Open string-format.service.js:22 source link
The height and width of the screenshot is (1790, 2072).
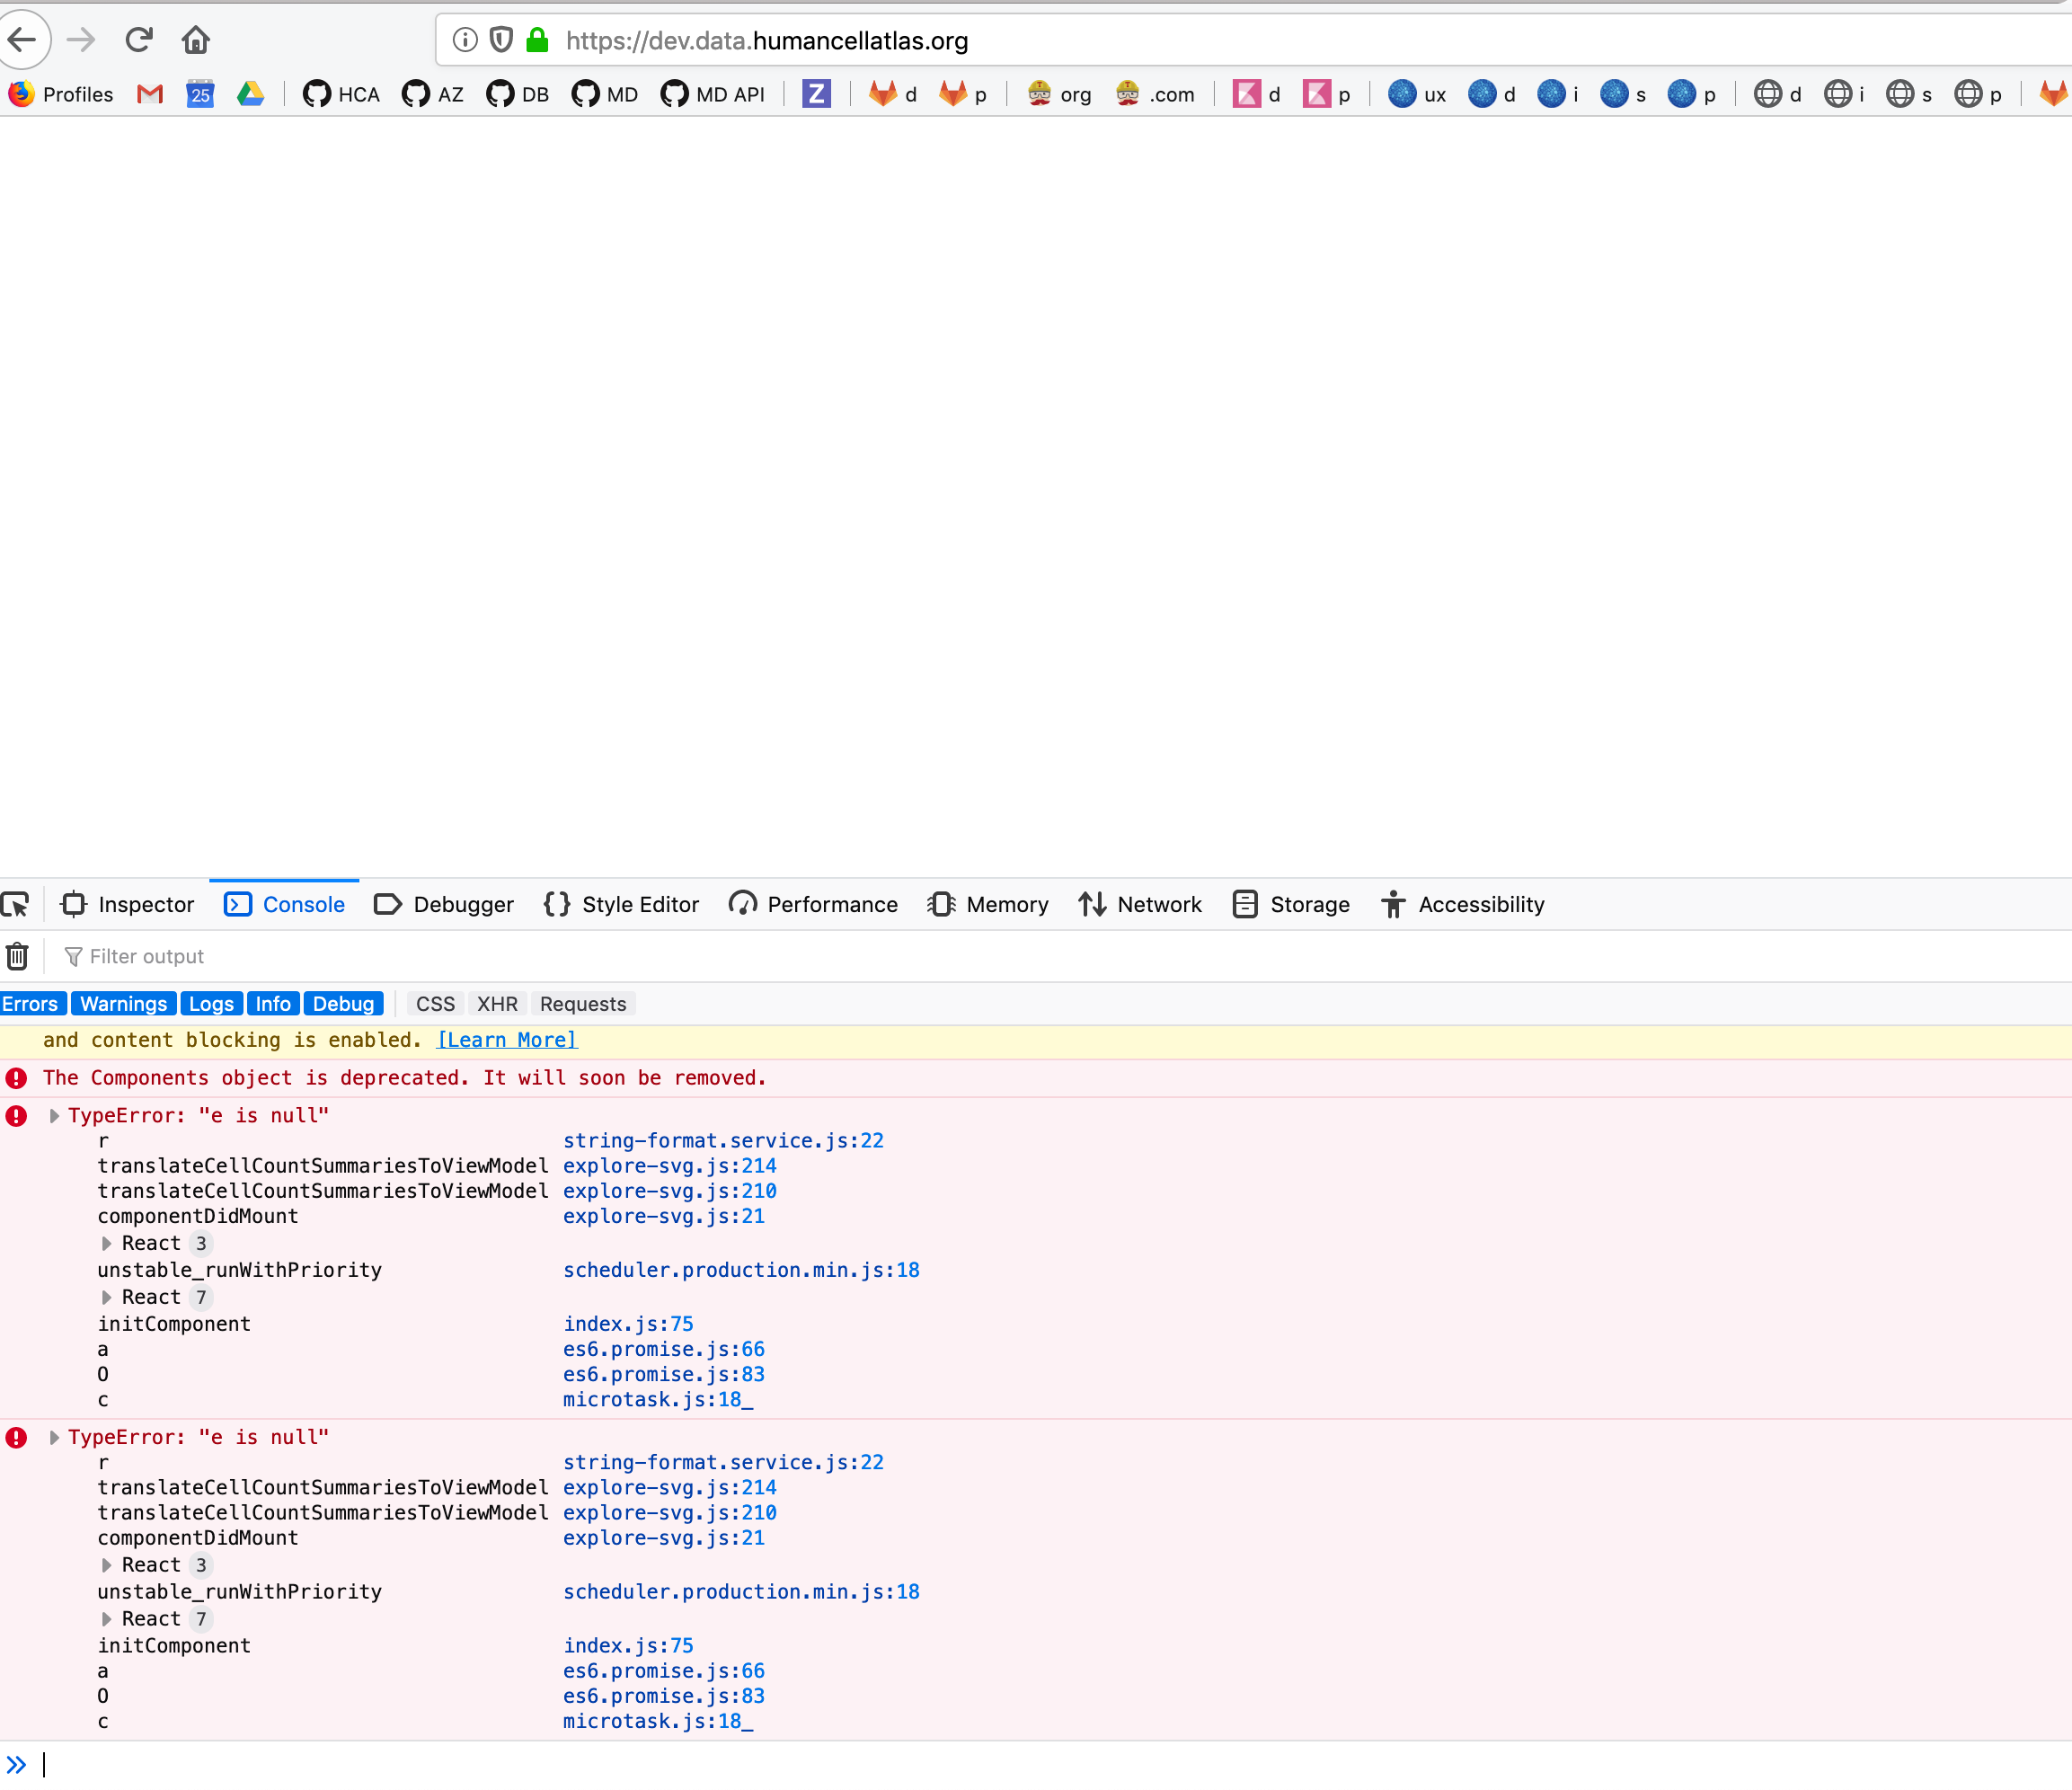coord(723,1140)
